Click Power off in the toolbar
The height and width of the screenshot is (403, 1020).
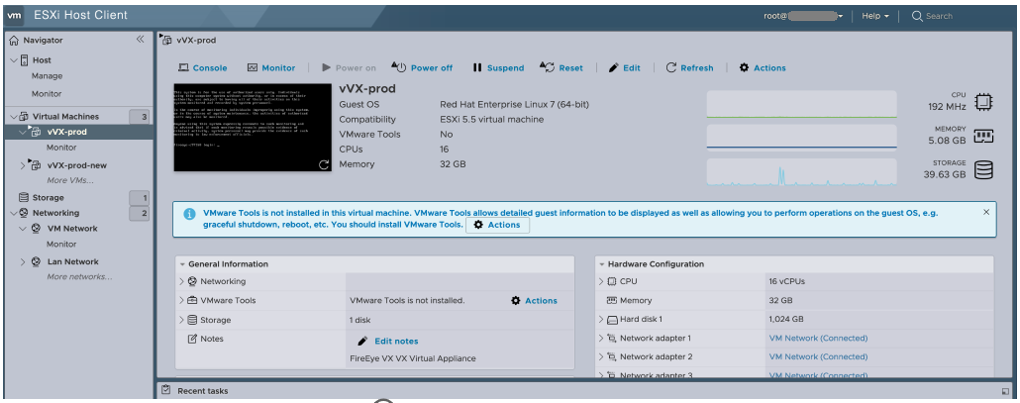coord(422,68)
